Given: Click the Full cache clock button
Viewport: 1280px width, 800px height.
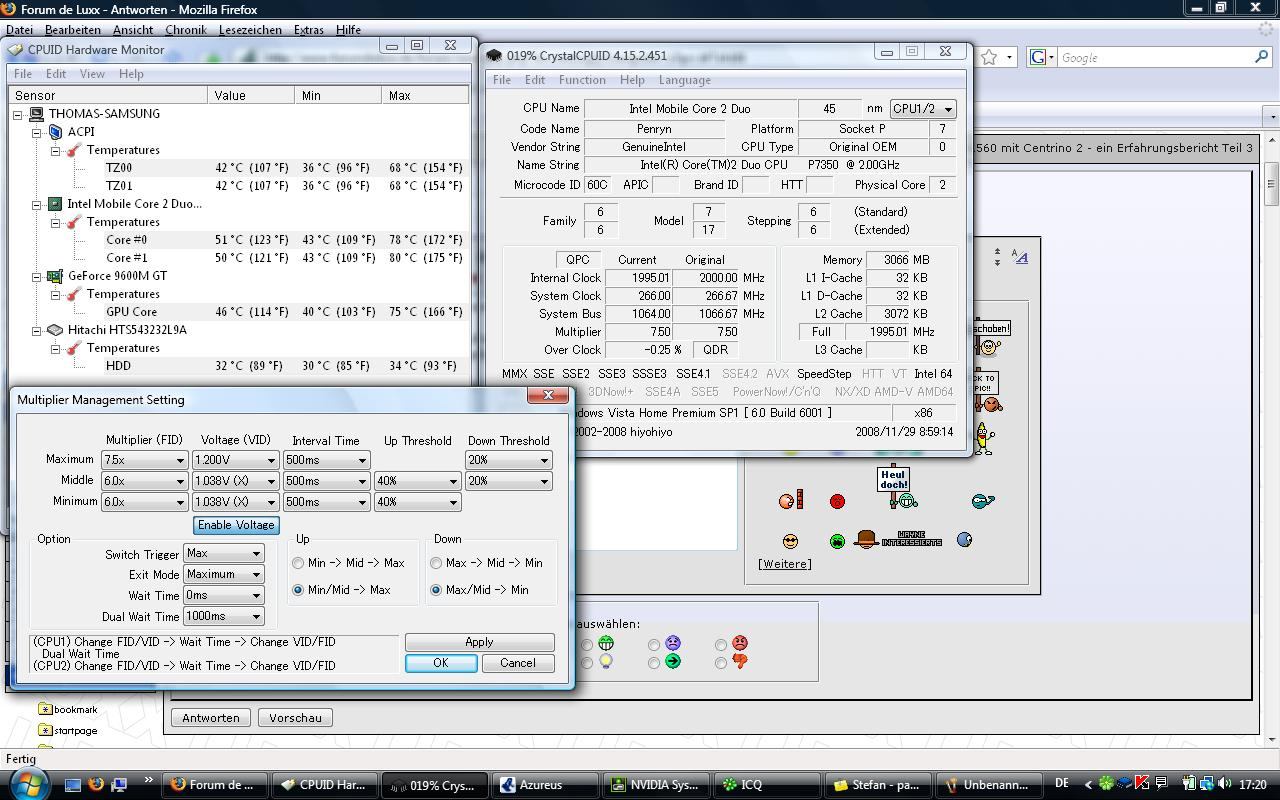Looking at the screenshot, I should [x=821, y=332].
